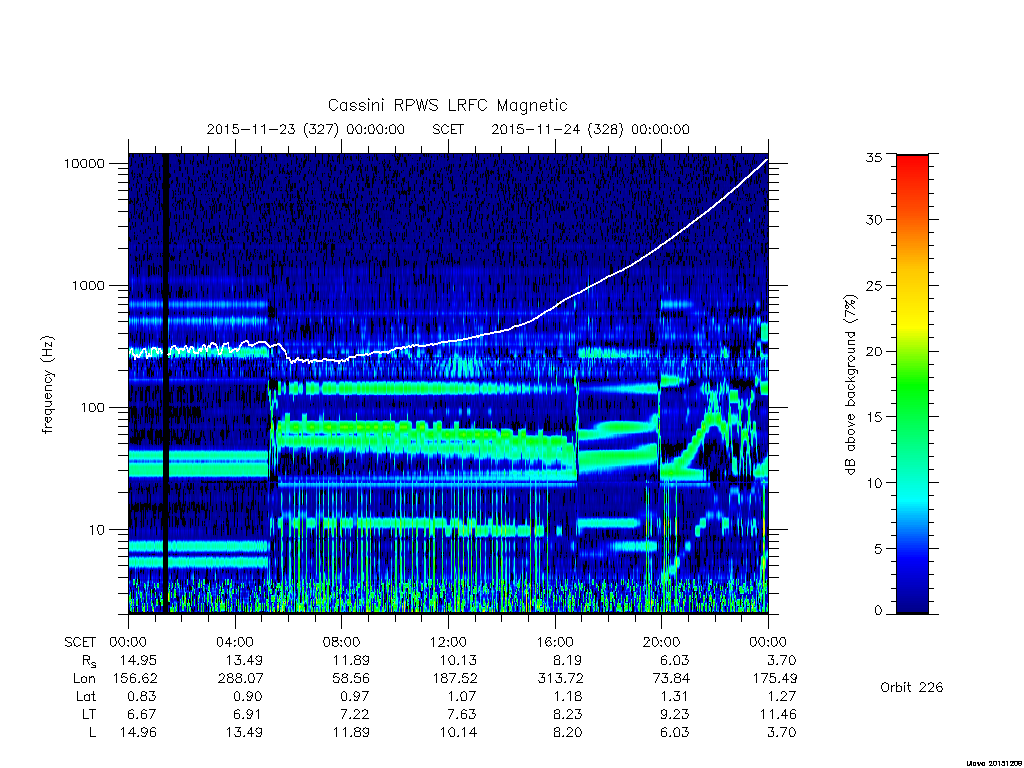The height and width of the screenshot is (768, 1024).
Task: Click the LT value "8.23"
Action: [568, 714]
